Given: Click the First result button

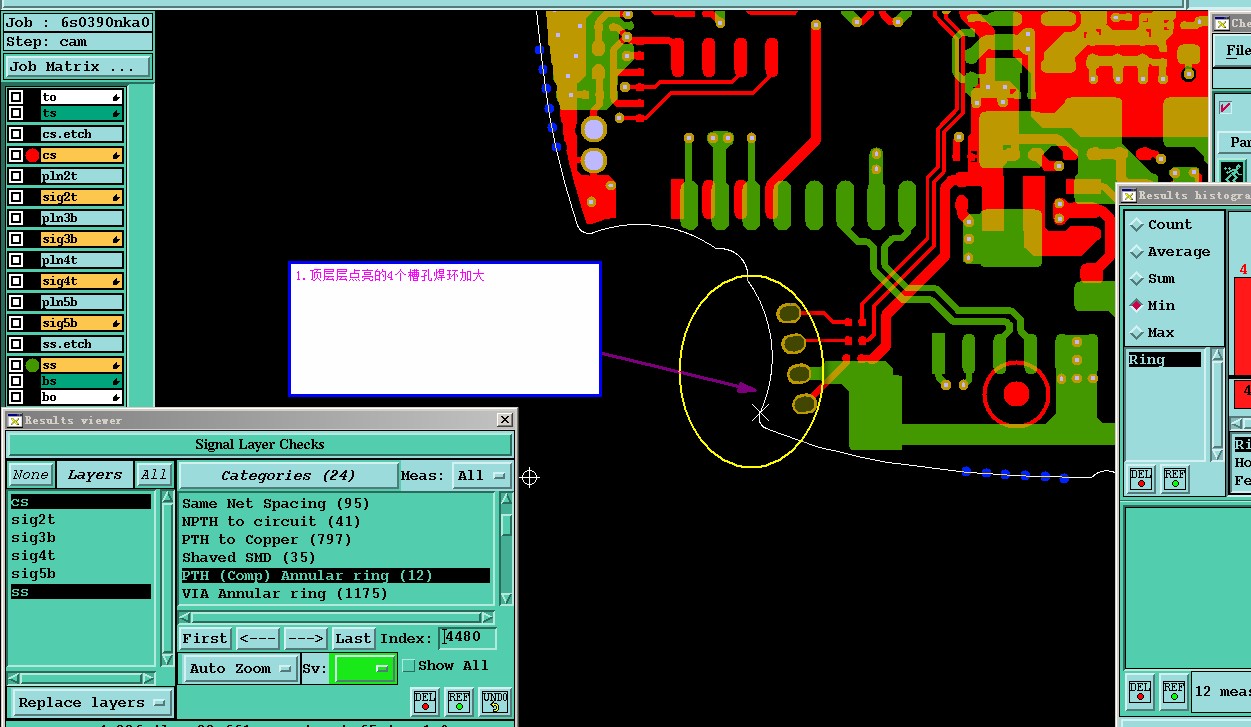Looking at the screenshot, I should click(x=205, y=638).
